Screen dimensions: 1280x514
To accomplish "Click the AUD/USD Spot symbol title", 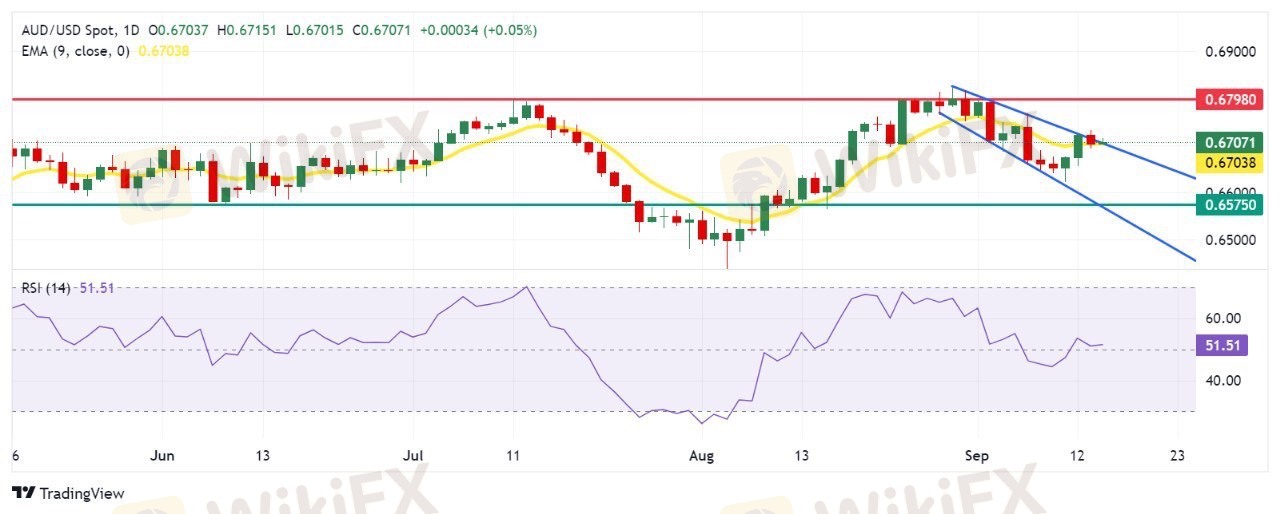I will 63,30.
